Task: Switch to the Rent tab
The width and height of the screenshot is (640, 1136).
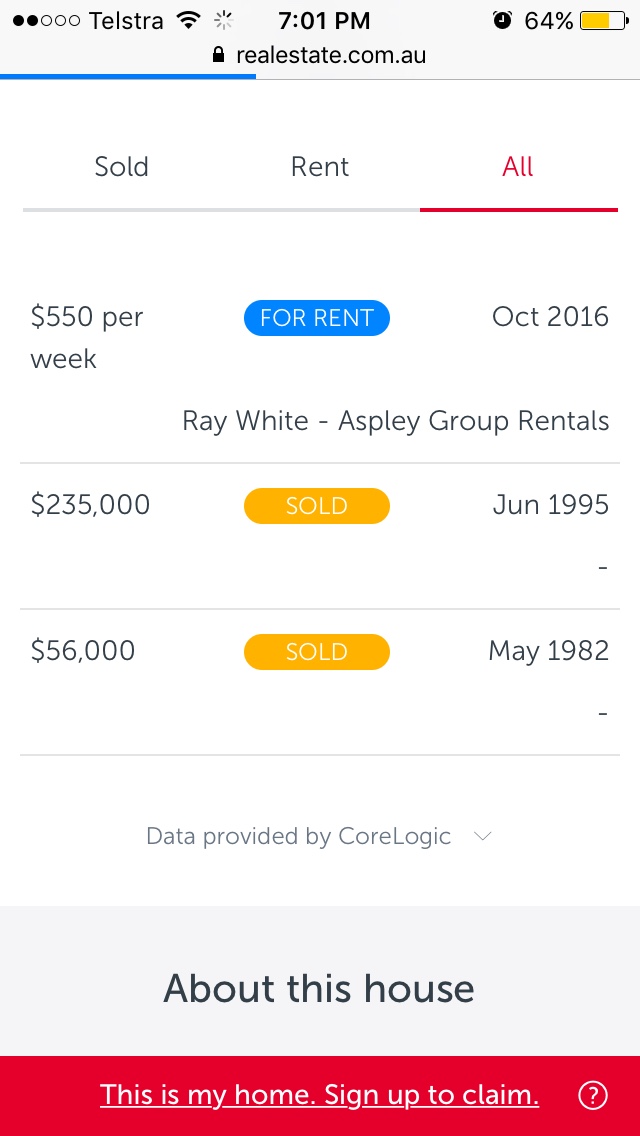Action: pyautogui.click(x=320, y=166)
